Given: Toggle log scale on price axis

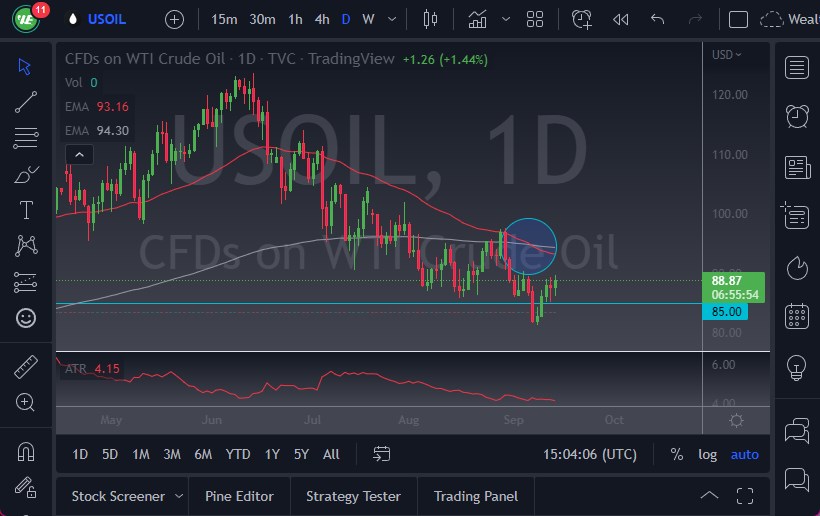Looking at the screenshot, I should coord(707,454).
